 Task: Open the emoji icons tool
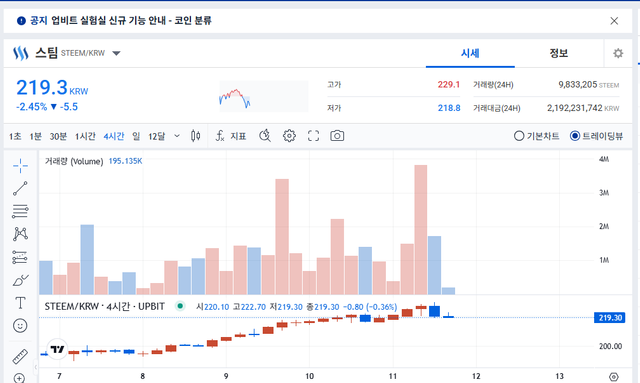pos(20,325)
